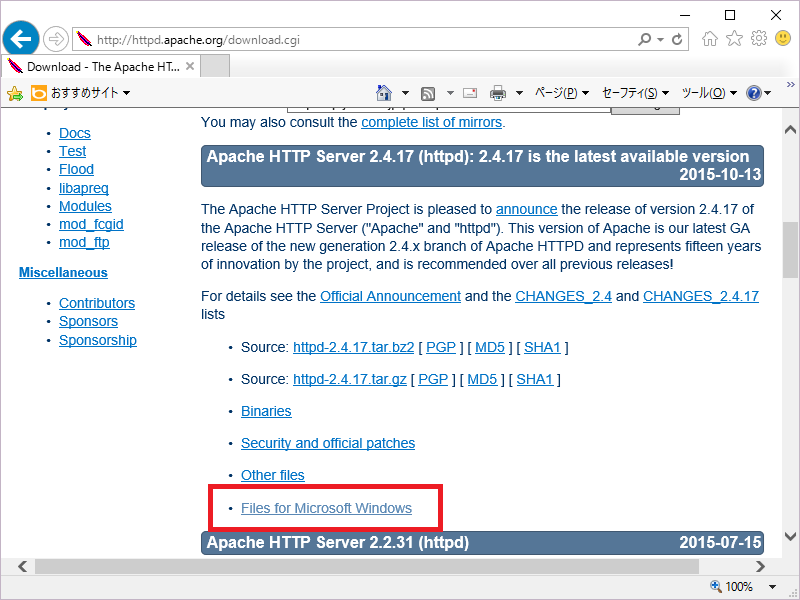
Task: Click the command bar Home icon
Action: coord(384,93)
